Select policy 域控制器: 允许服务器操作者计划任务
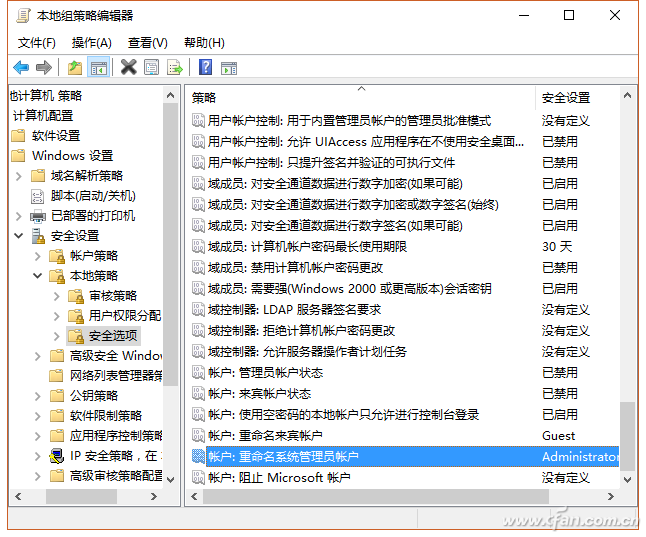This screenshot has width=646, height=537. 307,352
